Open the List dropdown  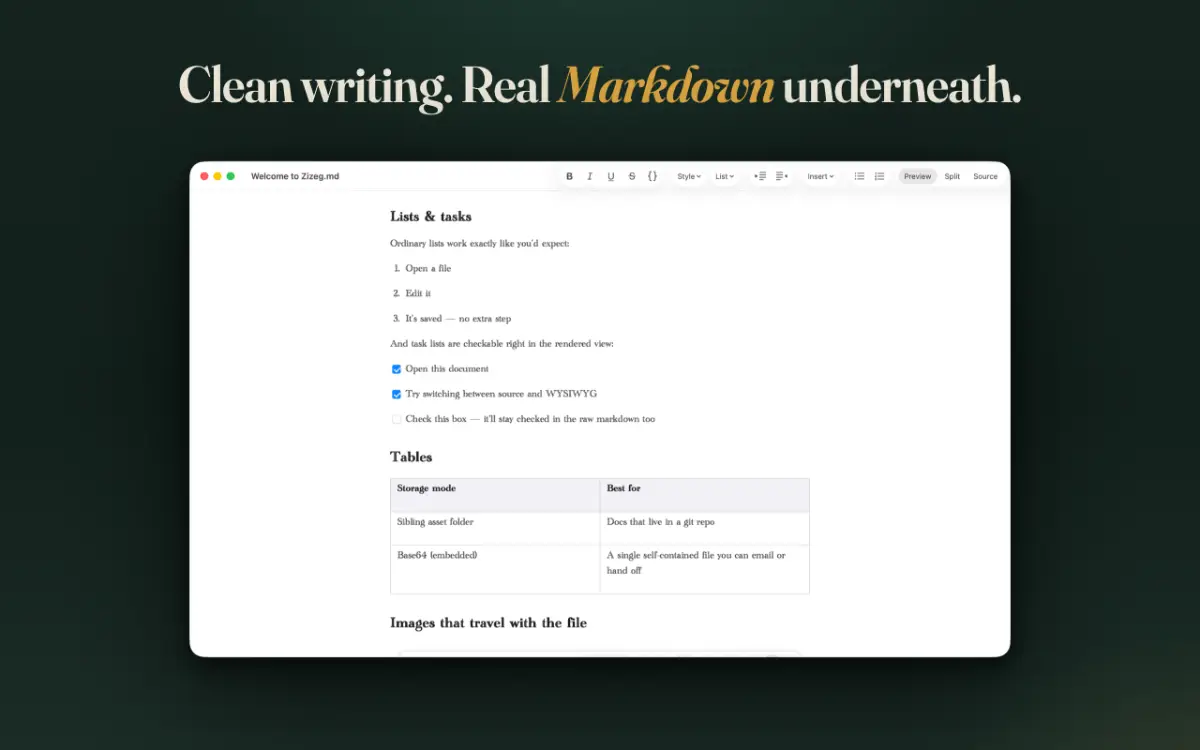click(725, 176)
